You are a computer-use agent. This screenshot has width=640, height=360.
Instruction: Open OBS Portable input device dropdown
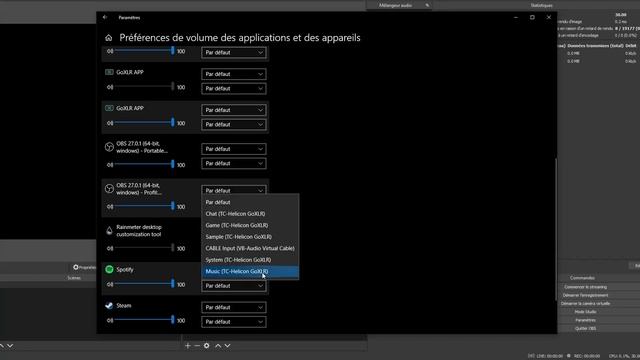pyautogui.click(x=234, y=163)
